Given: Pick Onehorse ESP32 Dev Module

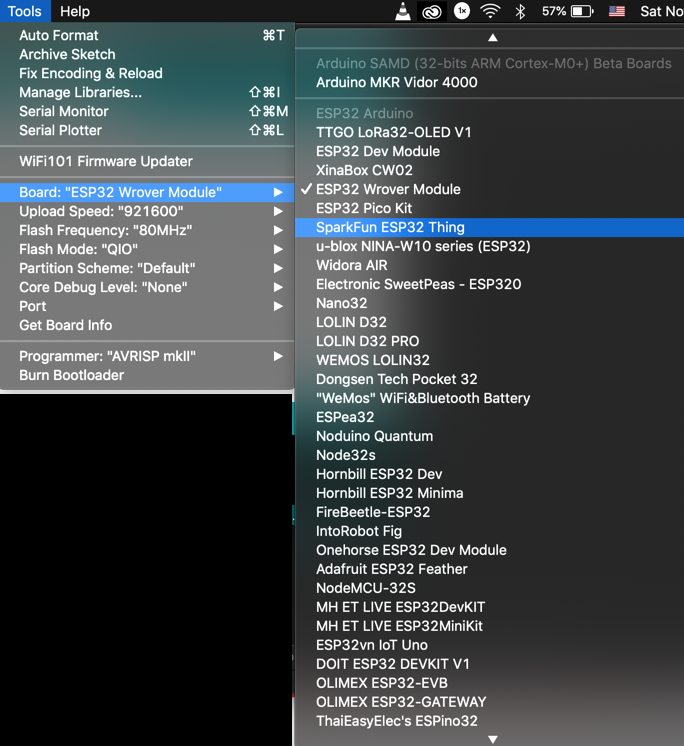Looking at the screenshot, I should pyautogui.click(x=489, y=550).
